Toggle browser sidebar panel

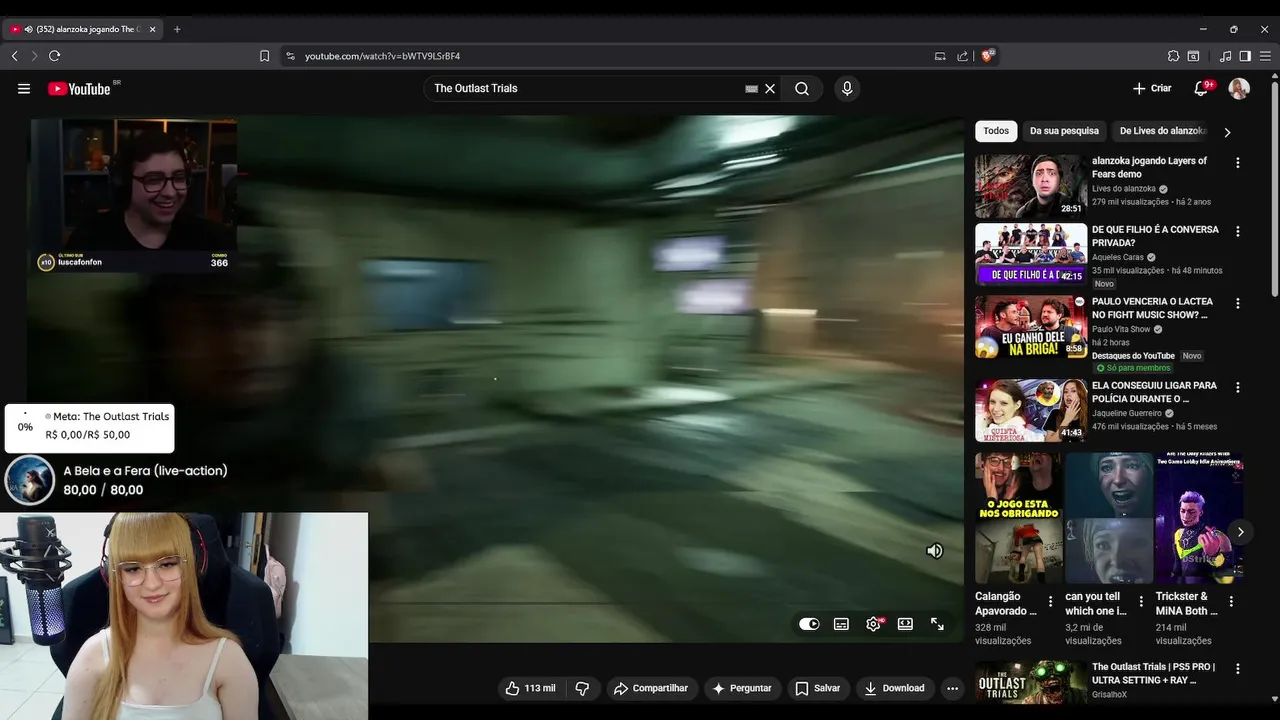coord(1245,56)
